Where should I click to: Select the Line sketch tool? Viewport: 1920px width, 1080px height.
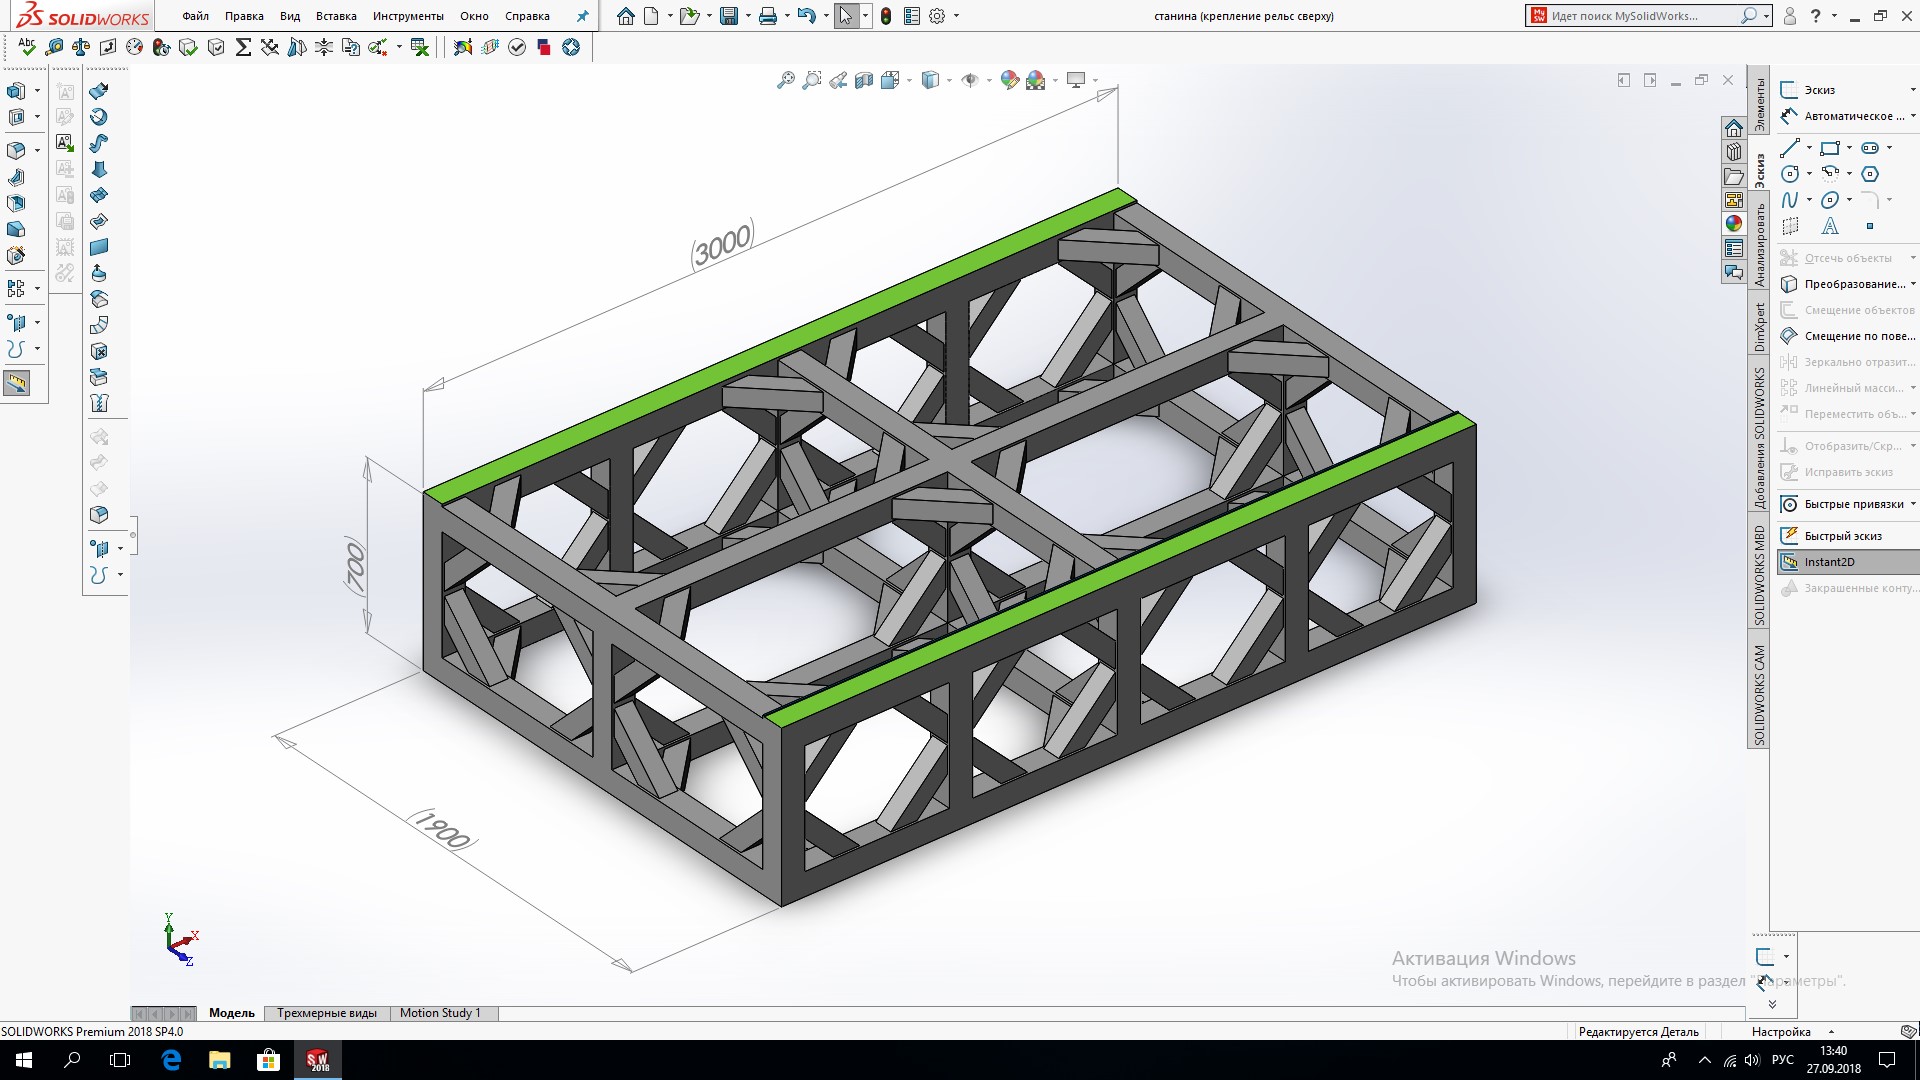click(x=1790, y=148)
